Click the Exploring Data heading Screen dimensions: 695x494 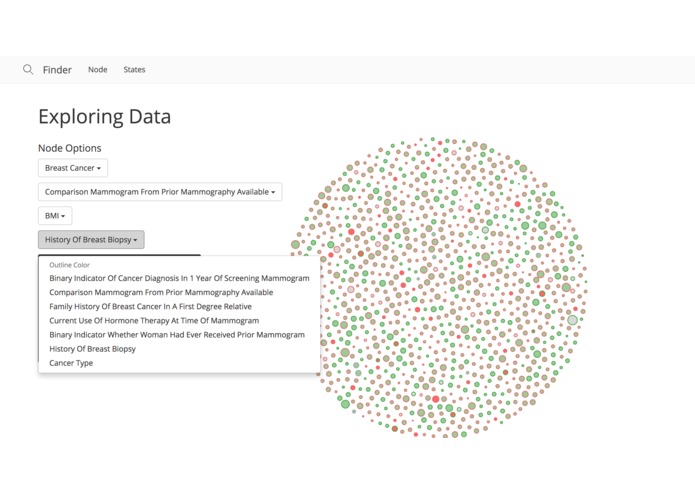105,117
